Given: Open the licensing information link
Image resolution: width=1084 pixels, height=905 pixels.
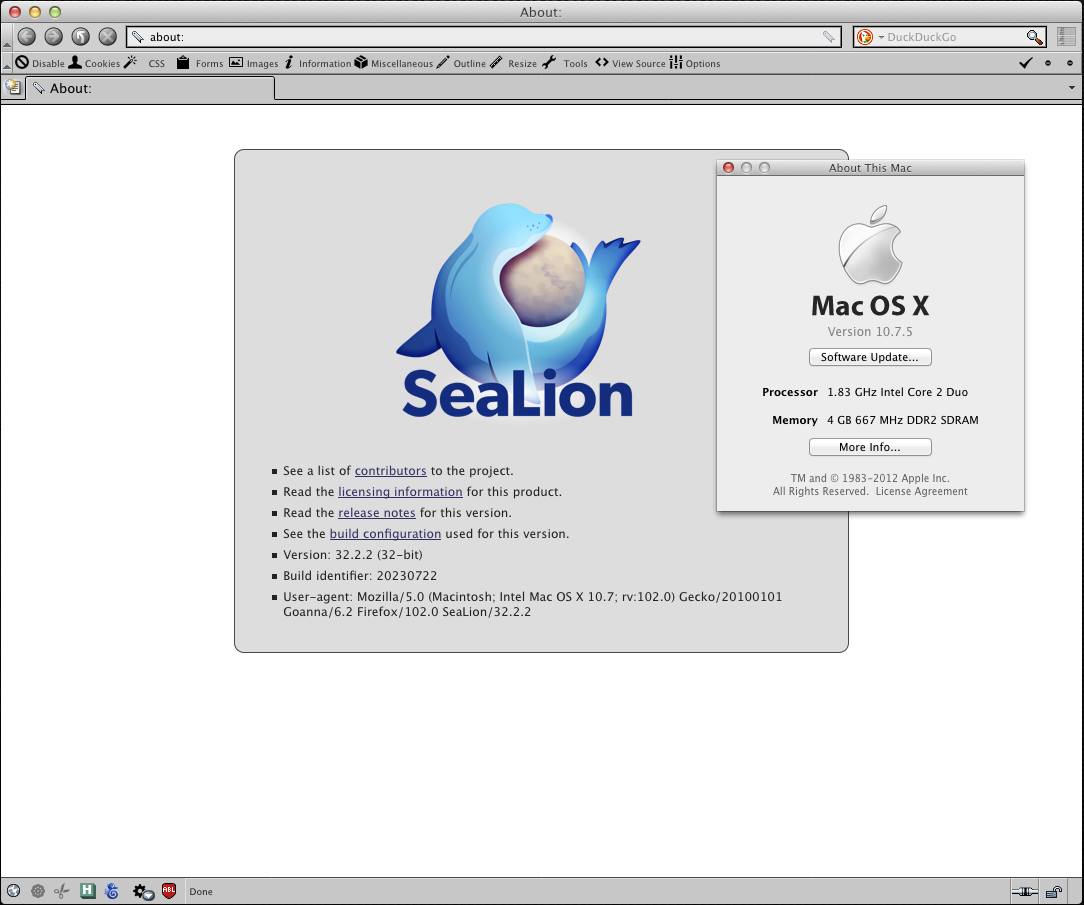Looking at the screenshot, I should tap(400, 492).
